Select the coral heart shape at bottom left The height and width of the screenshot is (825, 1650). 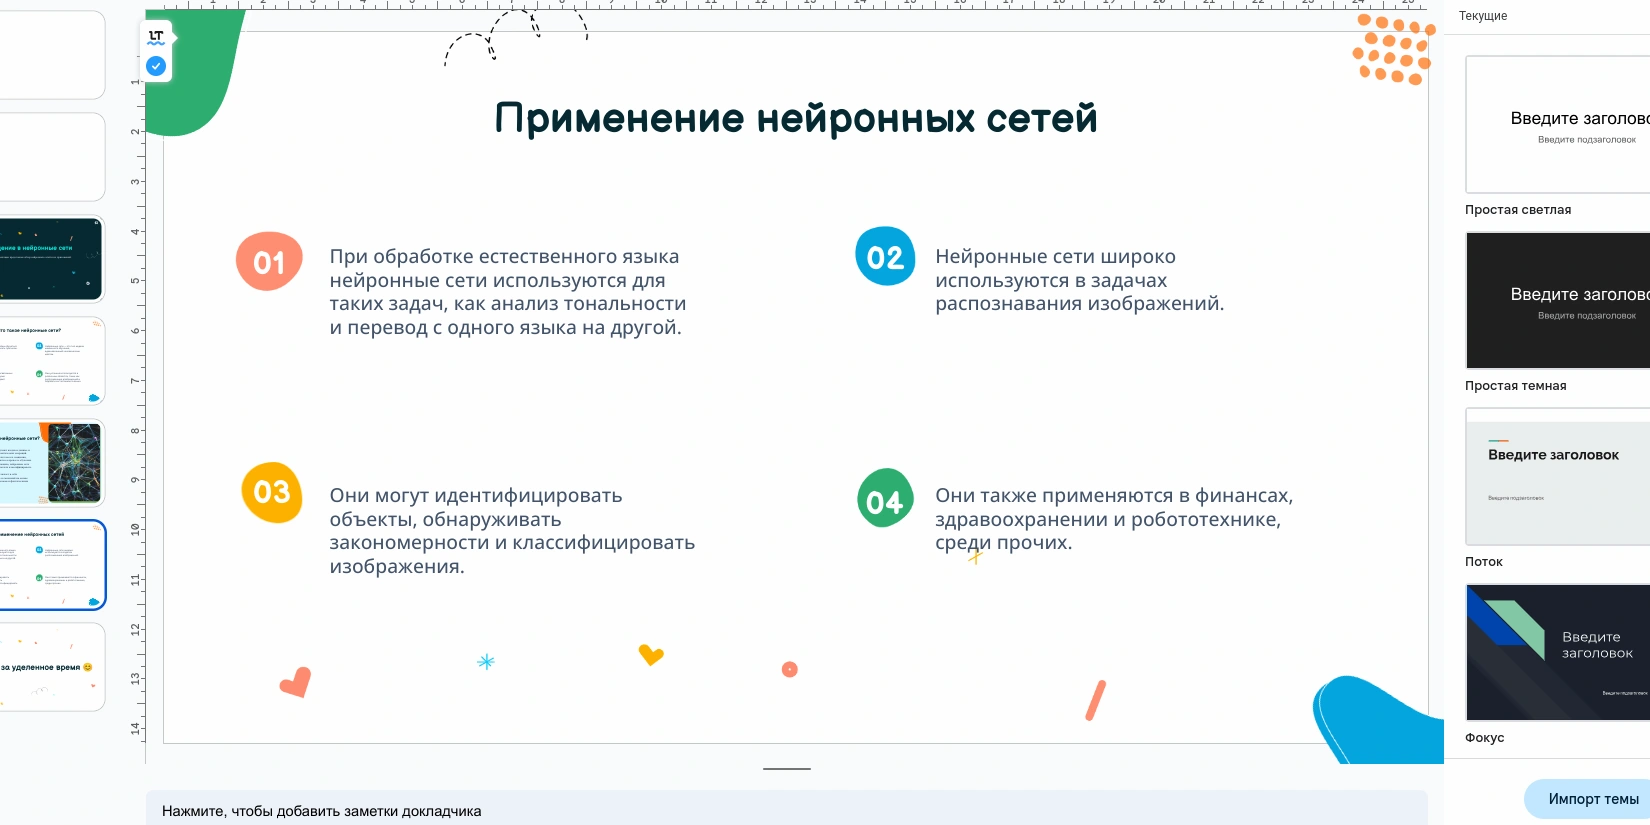coord(296,682)
